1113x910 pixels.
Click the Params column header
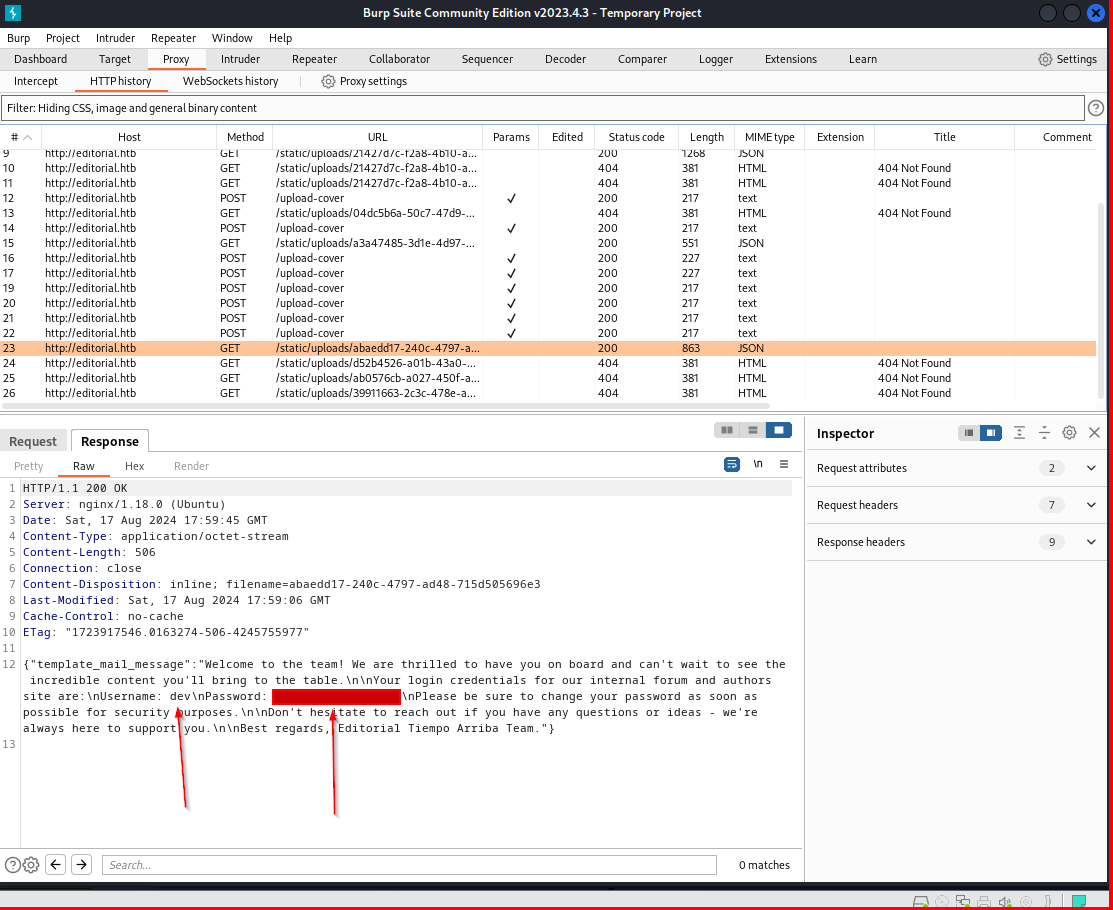(x=511, y=137)
